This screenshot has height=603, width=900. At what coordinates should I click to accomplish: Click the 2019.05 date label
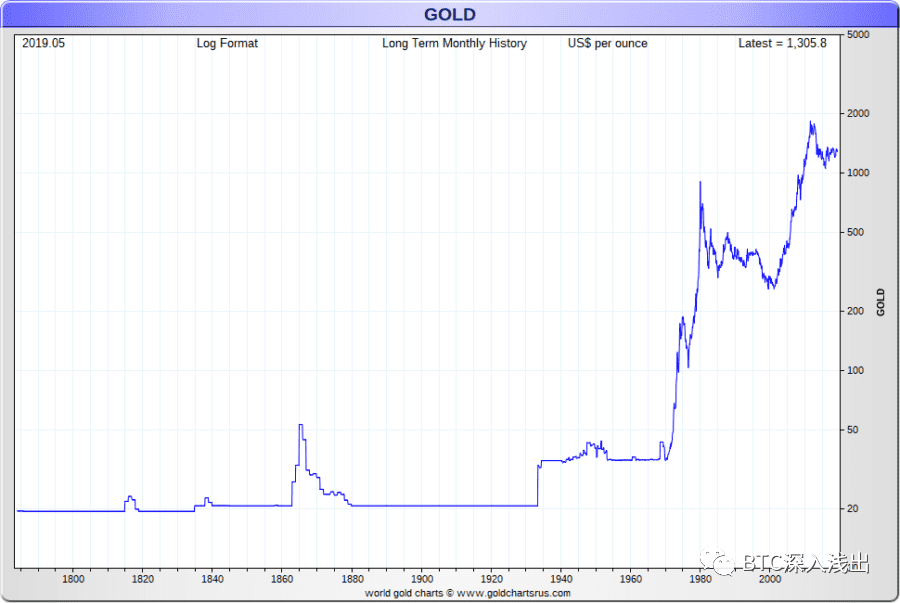[44, 43]
